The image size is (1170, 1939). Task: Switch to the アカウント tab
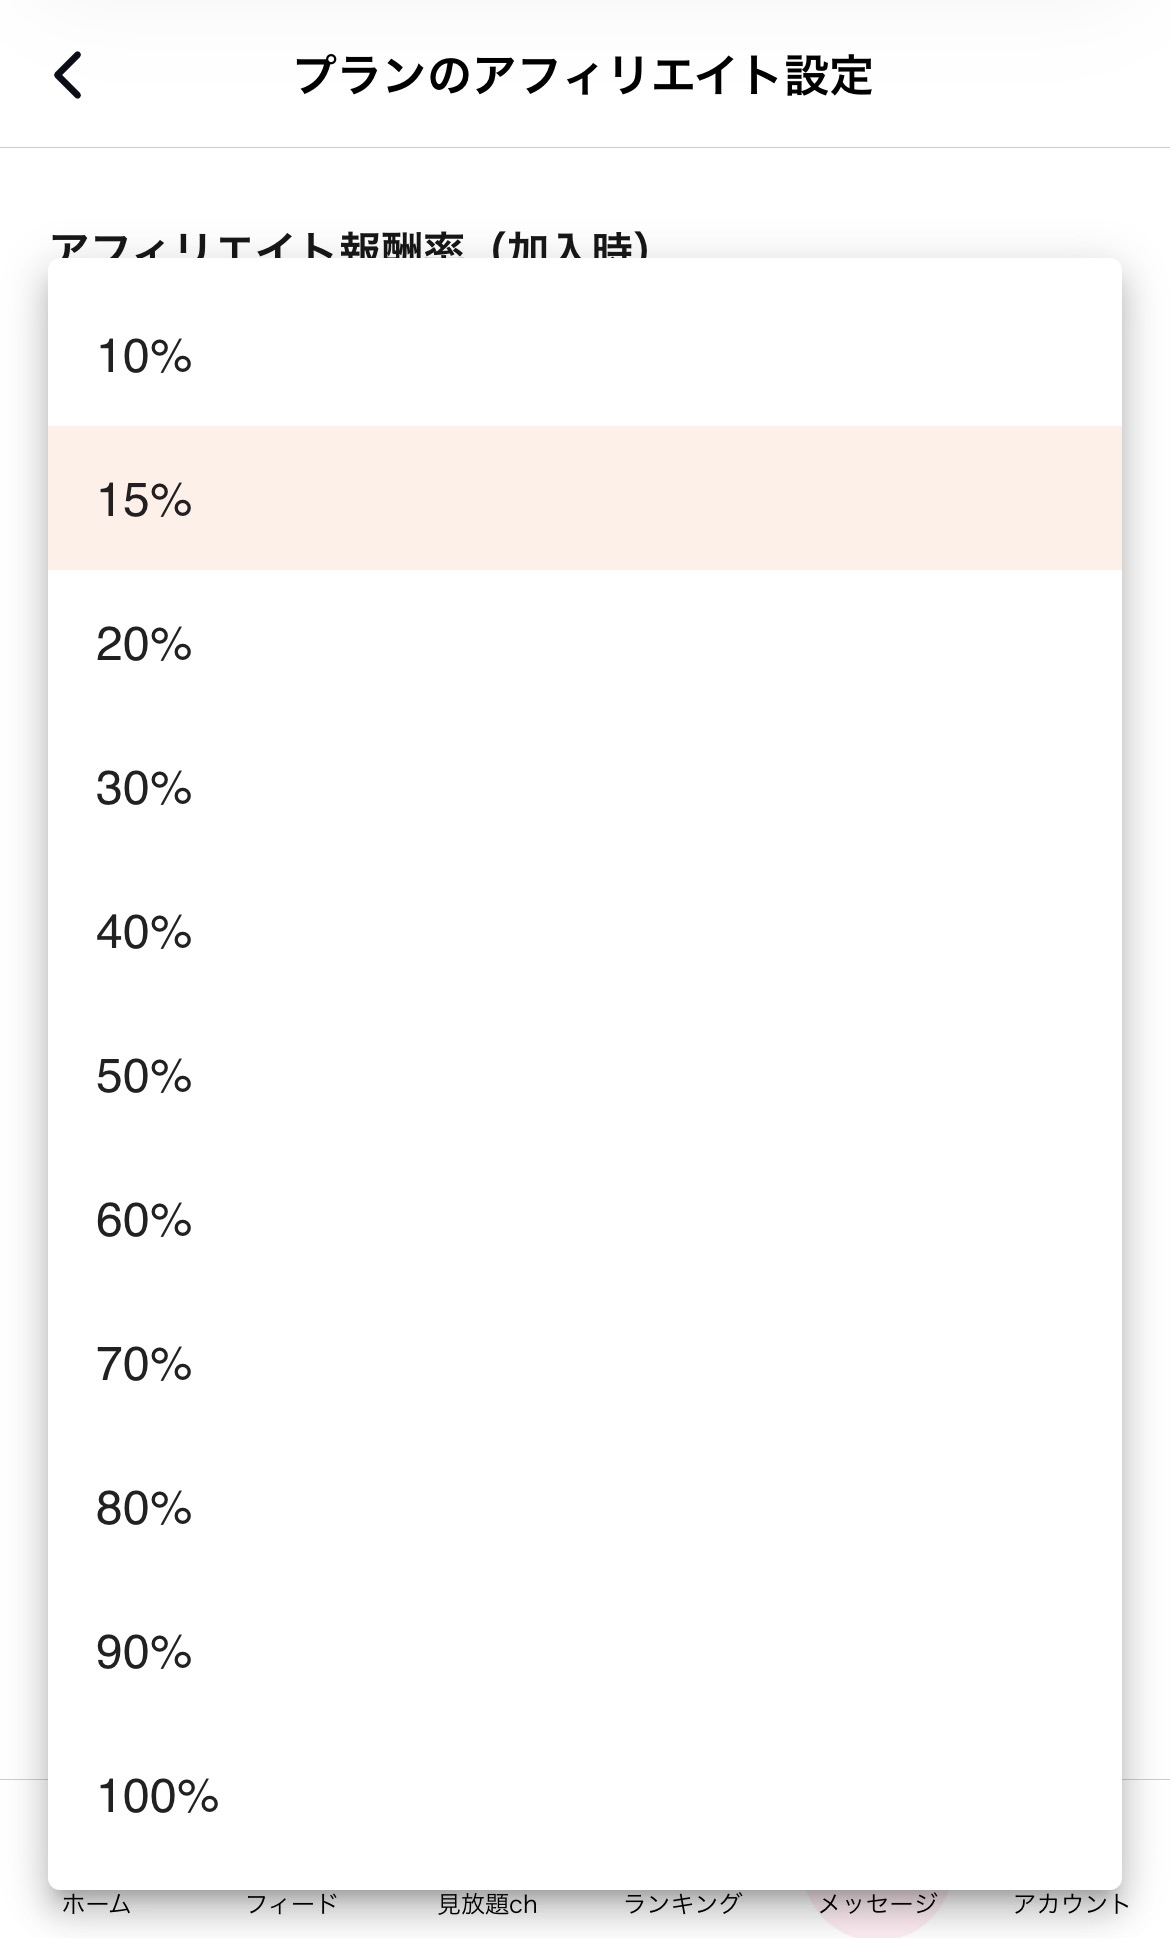coord(1072,1904)
